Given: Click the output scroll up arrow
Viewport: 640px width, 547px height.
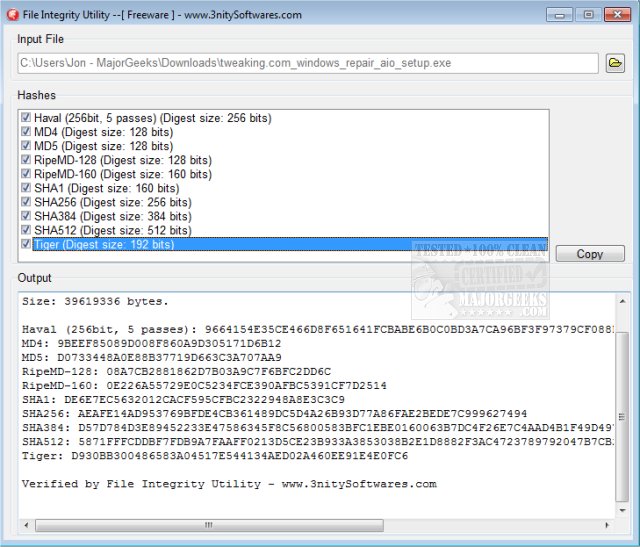Looking at the screenshot, I should coord(622,302).
